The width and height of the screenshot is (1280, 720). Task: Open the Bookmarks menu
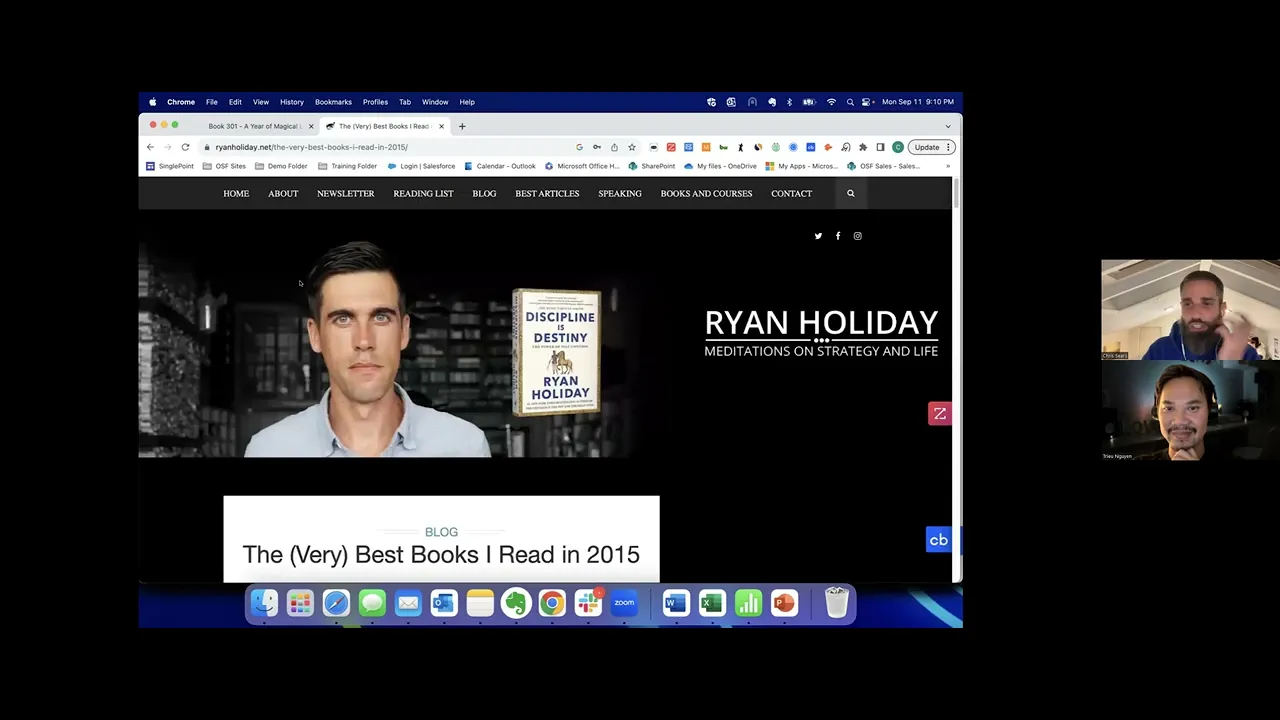coord(333,102)
